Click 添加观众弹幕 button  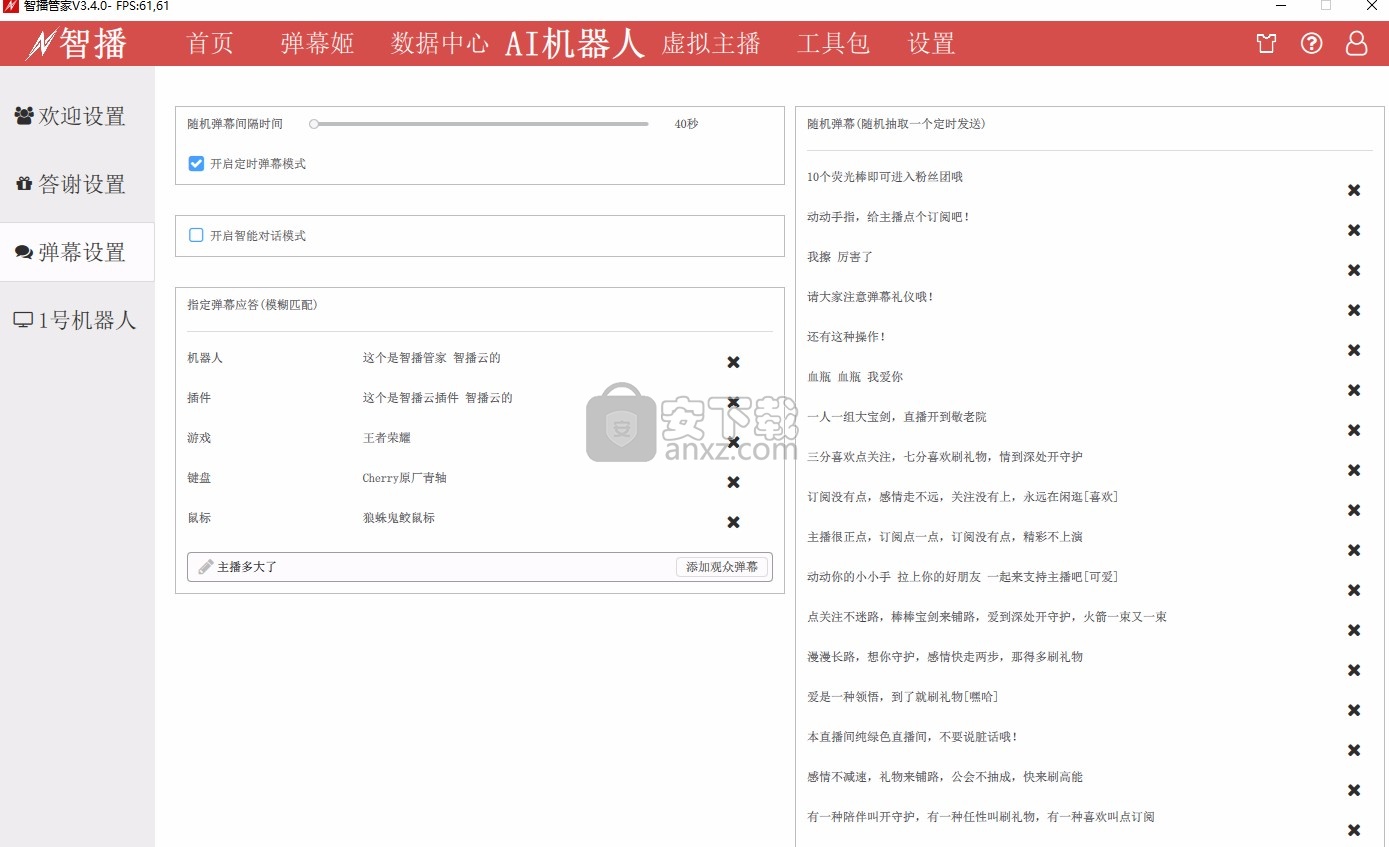pos(722,567)
